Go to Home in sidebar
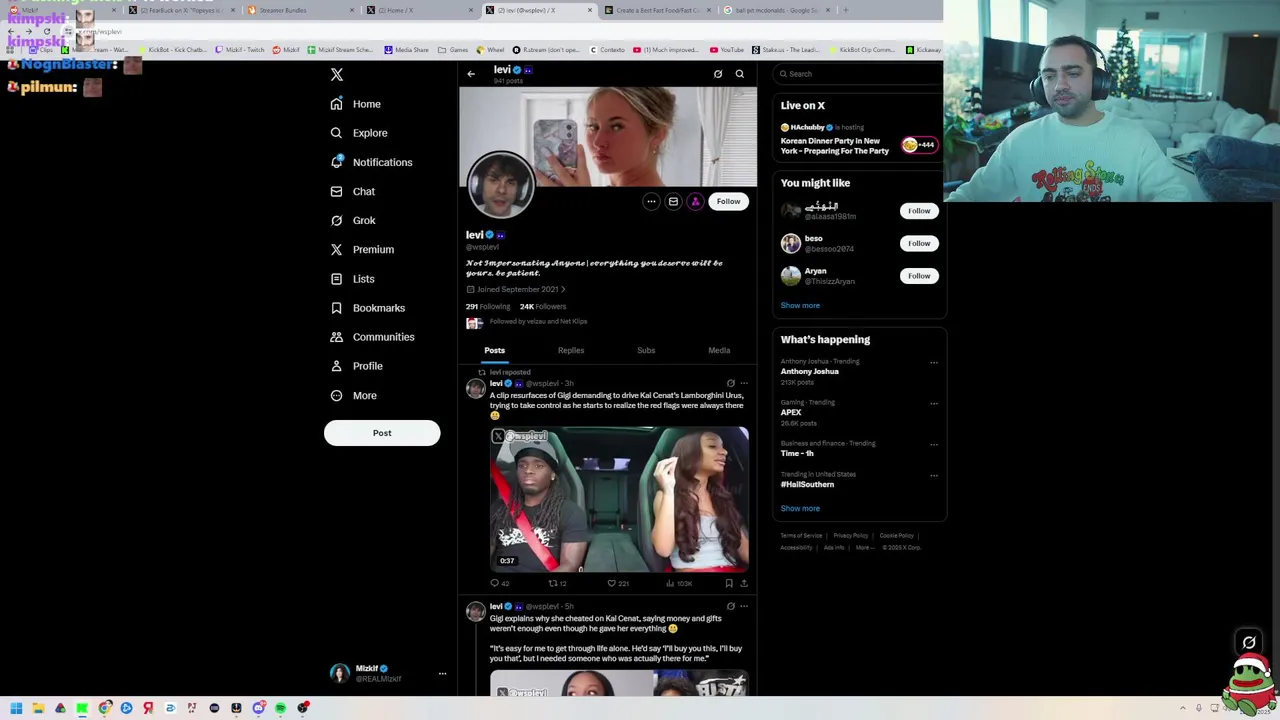This screenshot has width=1280, height=720. click(x=356, y=104)
